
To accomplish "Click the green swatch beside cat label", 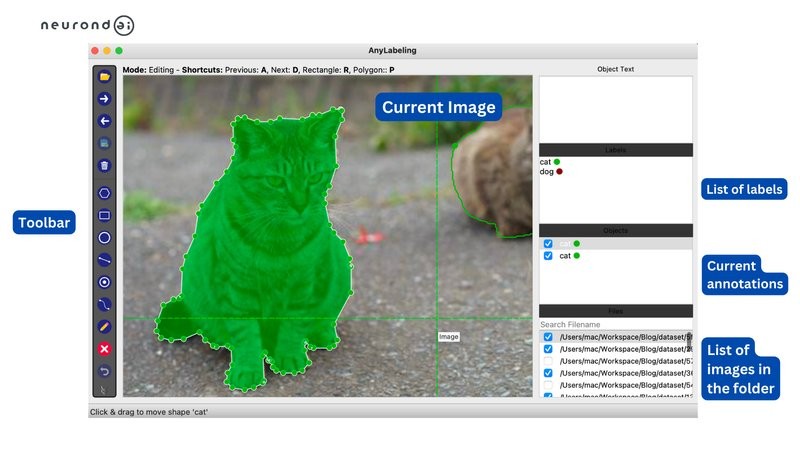I will (557, 162).
